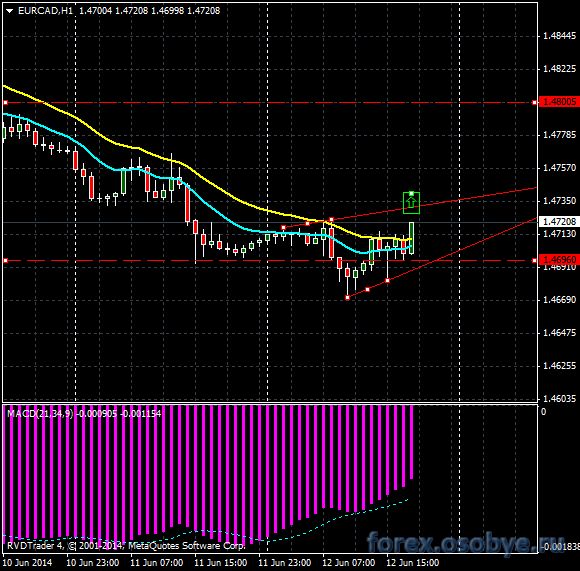This screenshot has height=571, width=580.
Task: Grab left handle of lower dashed red line
Action: [x=5, y=261]
